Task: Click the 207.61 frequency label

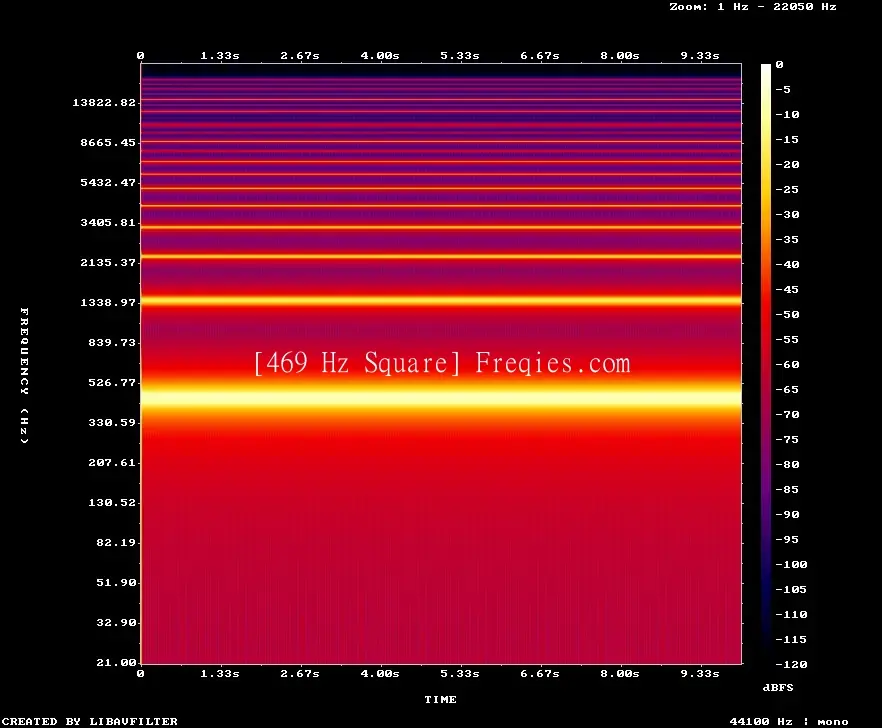Action: click(112, 462)
